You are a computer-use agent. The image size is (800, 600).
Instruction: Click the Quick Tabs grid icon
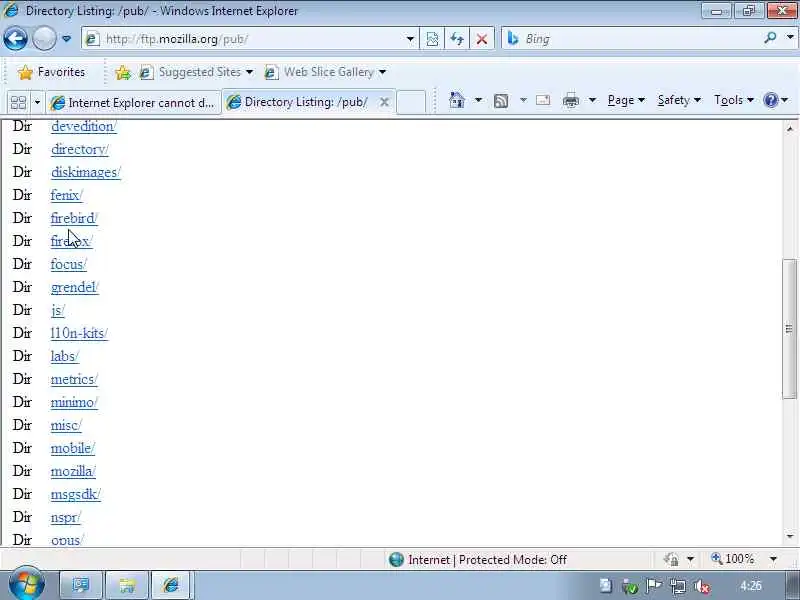[x=18, y=103]
